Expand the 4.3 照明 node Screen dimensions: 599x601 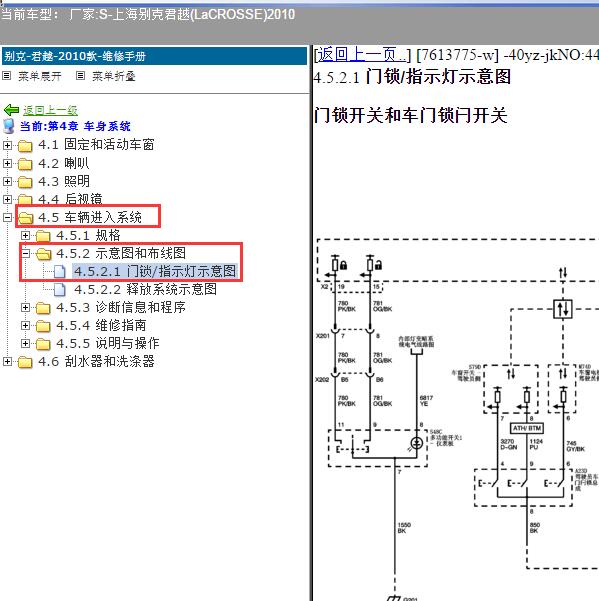point(7,181)
